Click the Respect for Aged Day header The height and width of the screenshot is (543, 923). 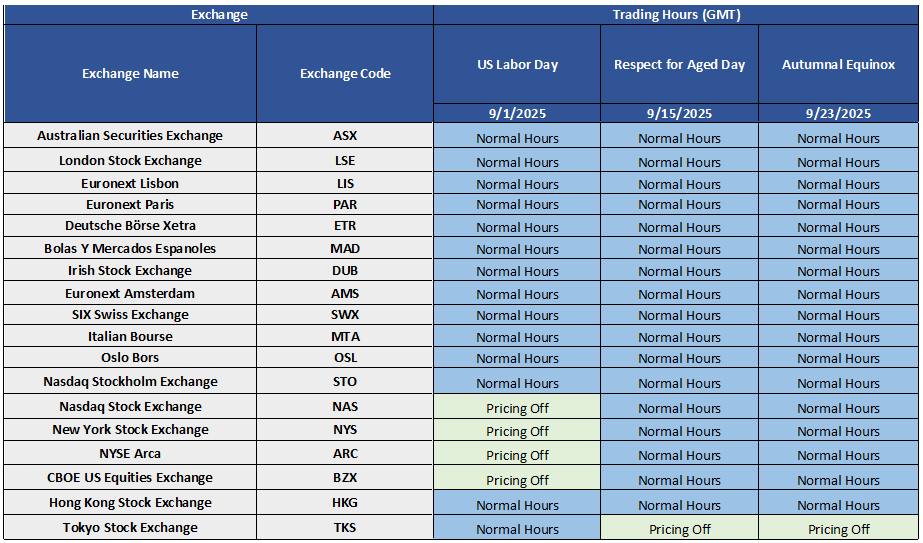(679, 64)
